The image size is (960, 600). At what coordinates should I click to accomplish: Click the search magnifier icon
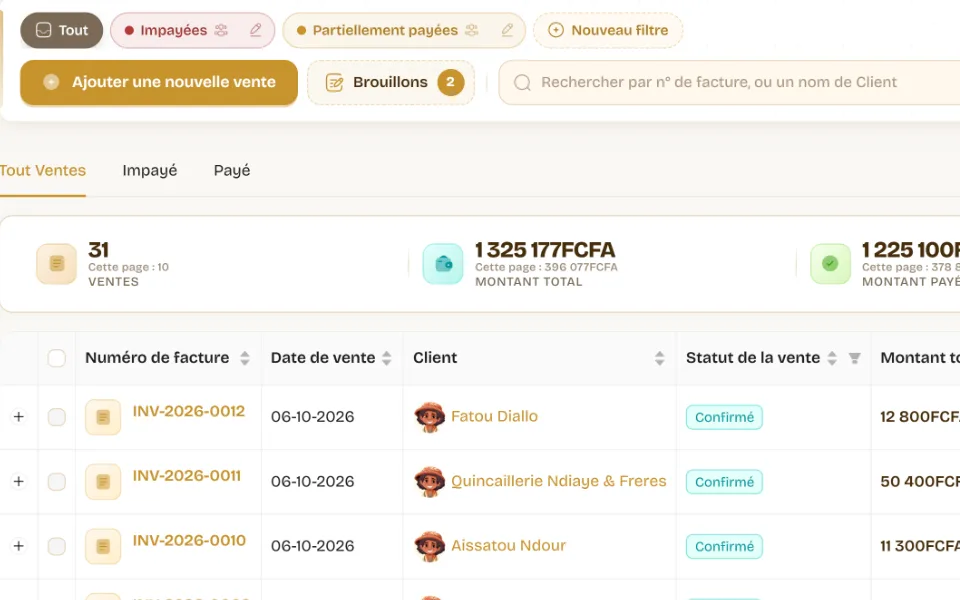click(x=522, y=83)
